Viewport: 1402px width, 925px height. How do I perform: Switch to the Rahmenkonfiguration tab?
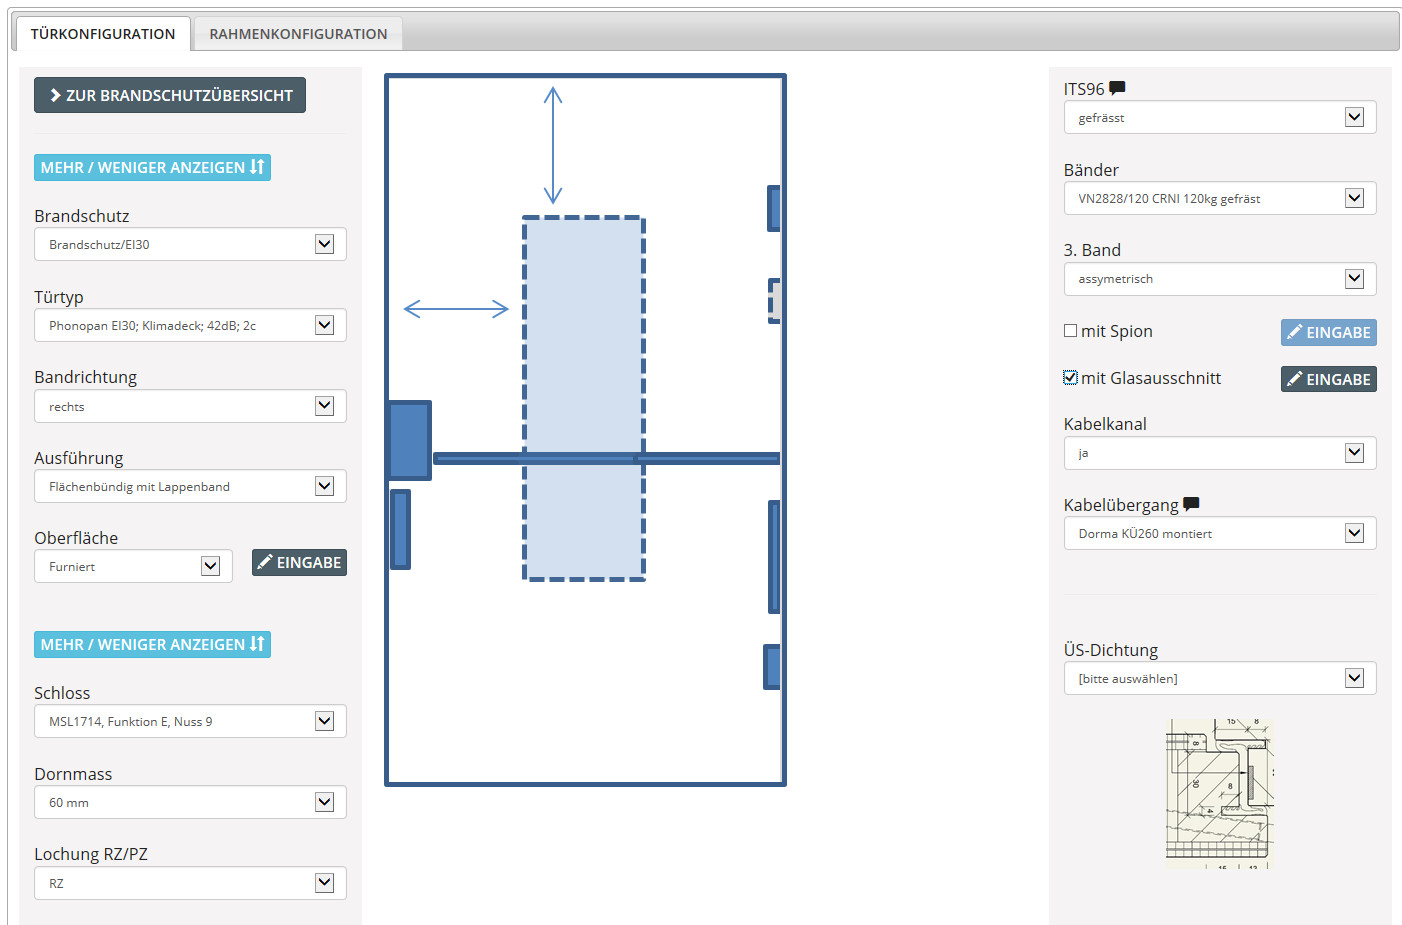click(x=298, y=34)
